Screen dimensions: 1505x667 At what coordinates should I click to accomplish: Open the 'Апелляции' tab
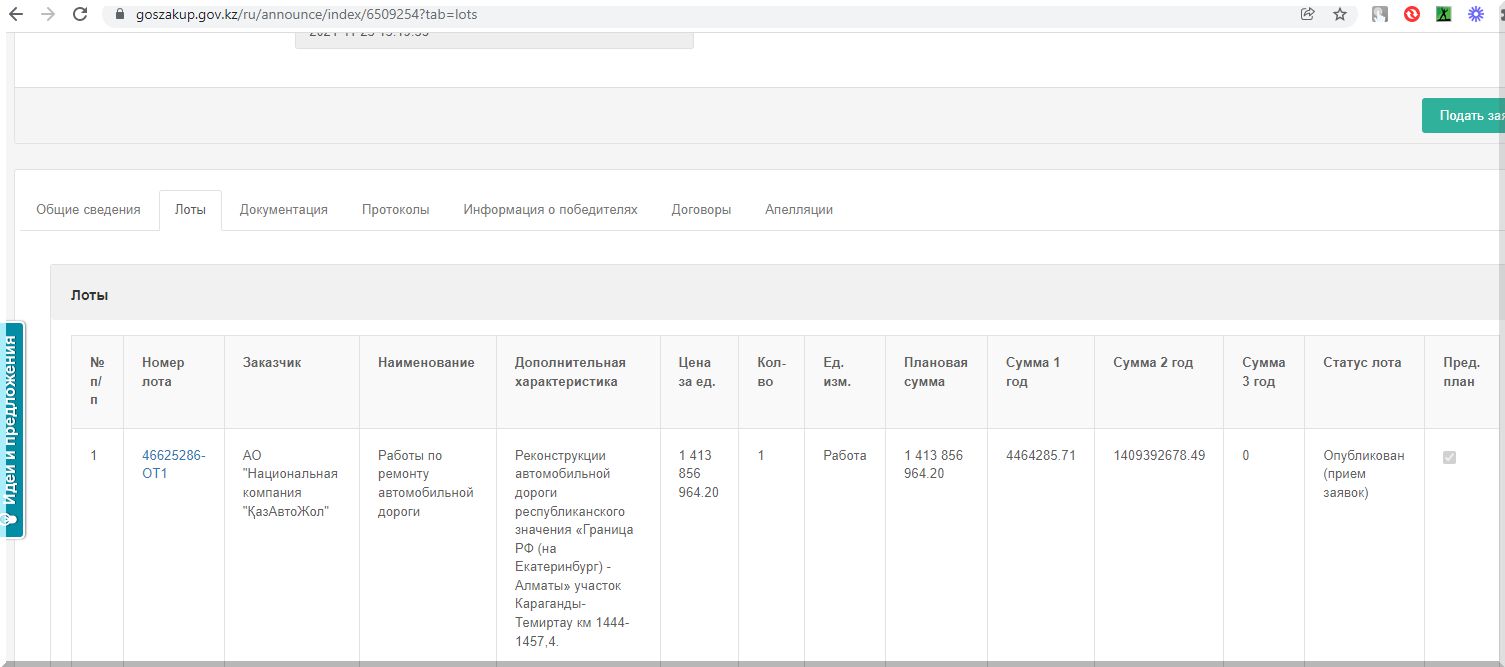799,210
